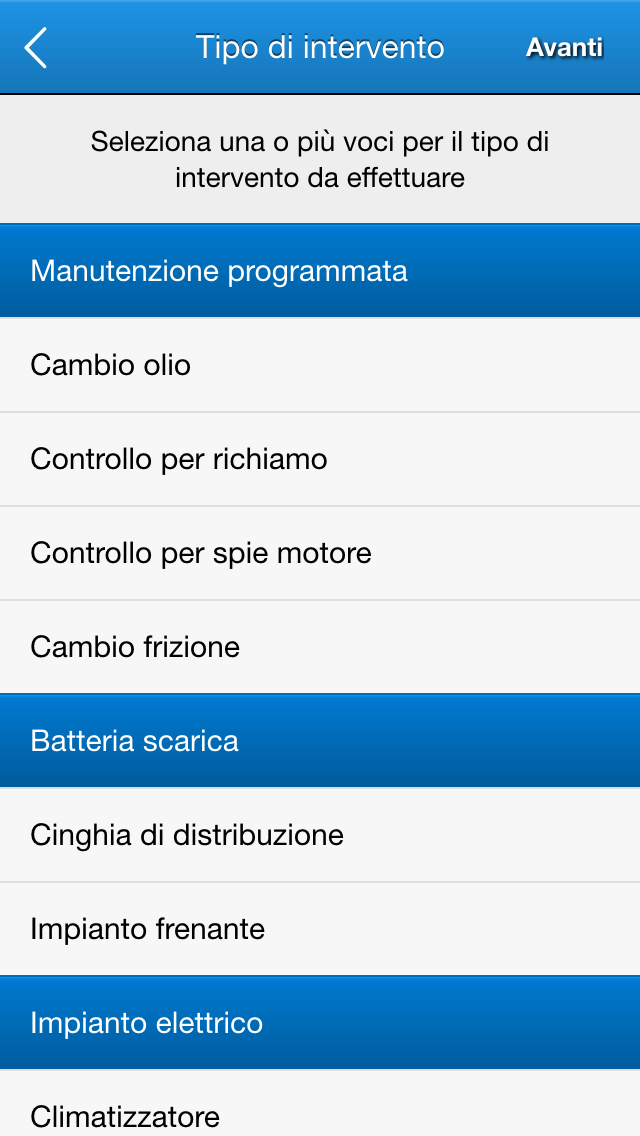Select Cambio frizione intervention

coord(320,647)
